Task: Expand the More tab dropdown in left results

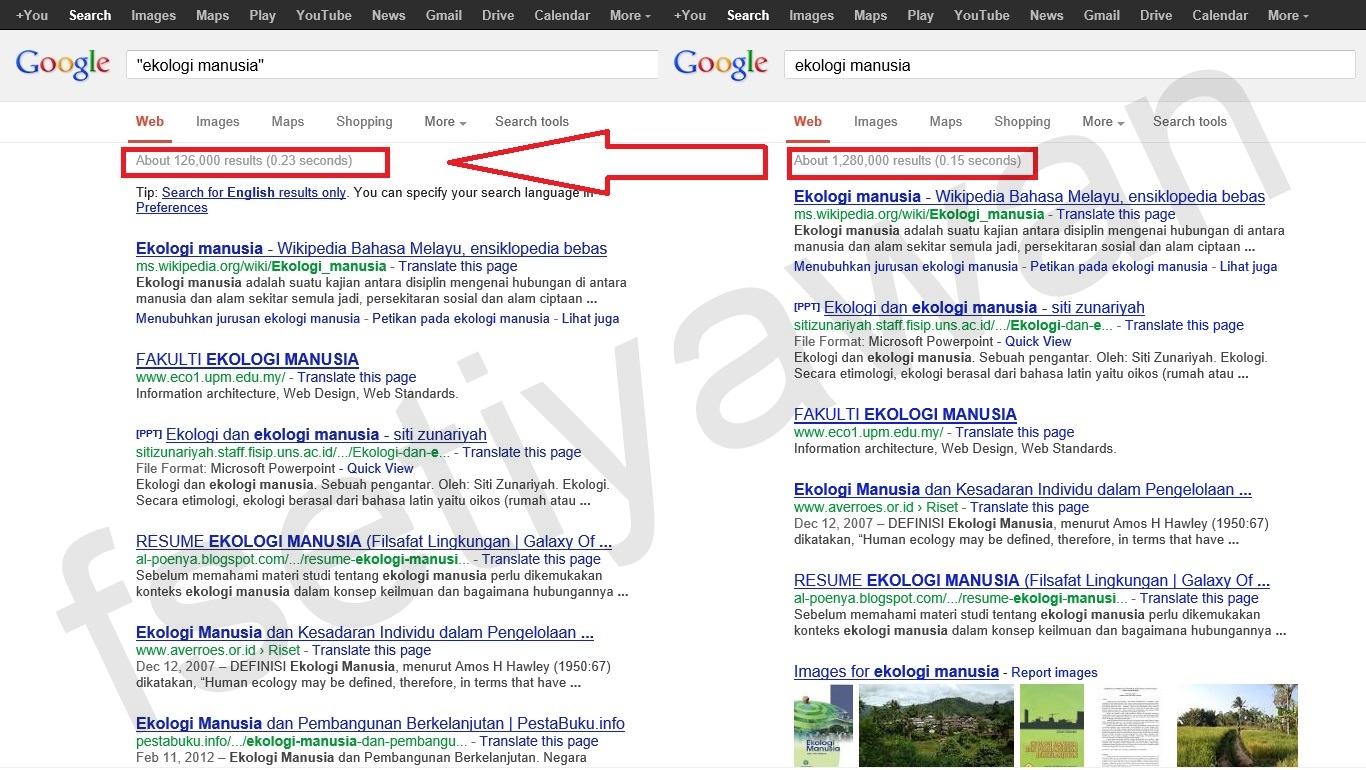Action: [445, 121]
